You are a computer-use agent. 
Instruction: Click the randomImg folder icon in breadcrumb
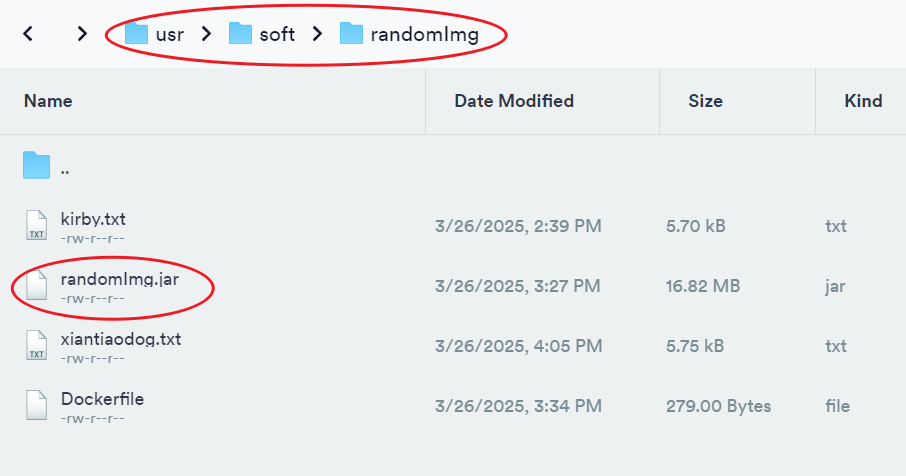coord(351,34)
